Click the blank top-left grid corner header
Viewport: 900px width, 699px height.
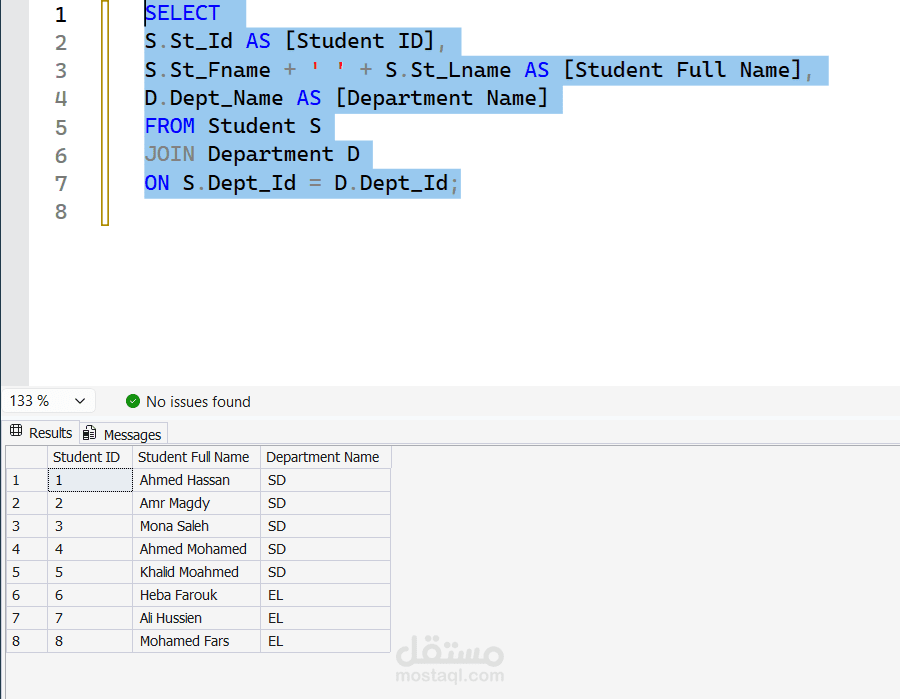26,457
